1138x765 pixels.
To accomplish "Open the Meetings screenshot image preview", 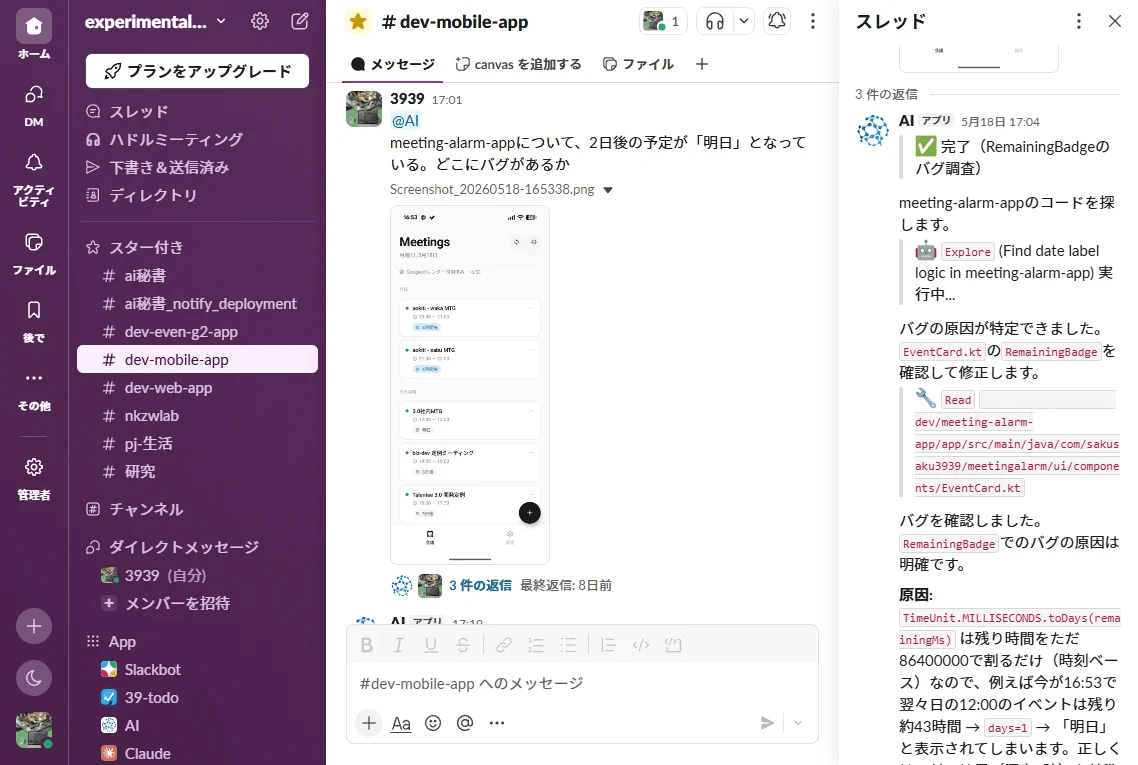I will pos(470,385).
